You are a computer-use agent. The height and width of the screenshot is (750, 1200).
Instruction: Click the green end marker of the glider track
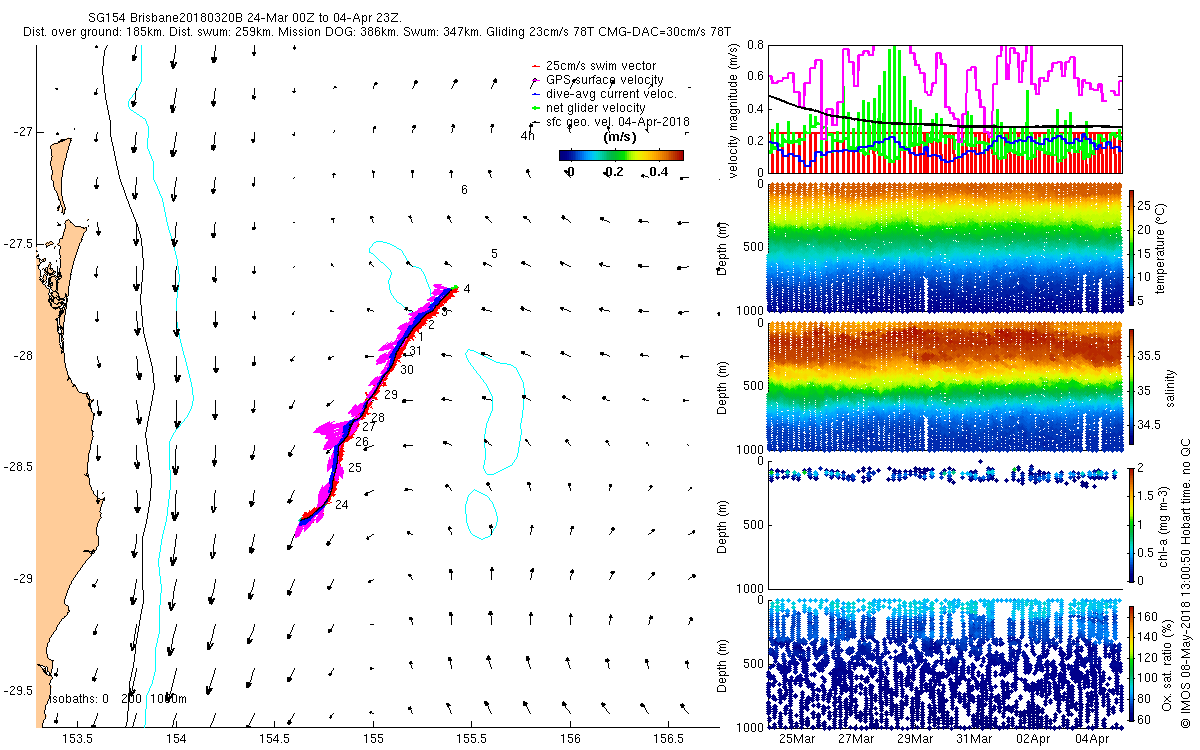click(x=455, y=288)
